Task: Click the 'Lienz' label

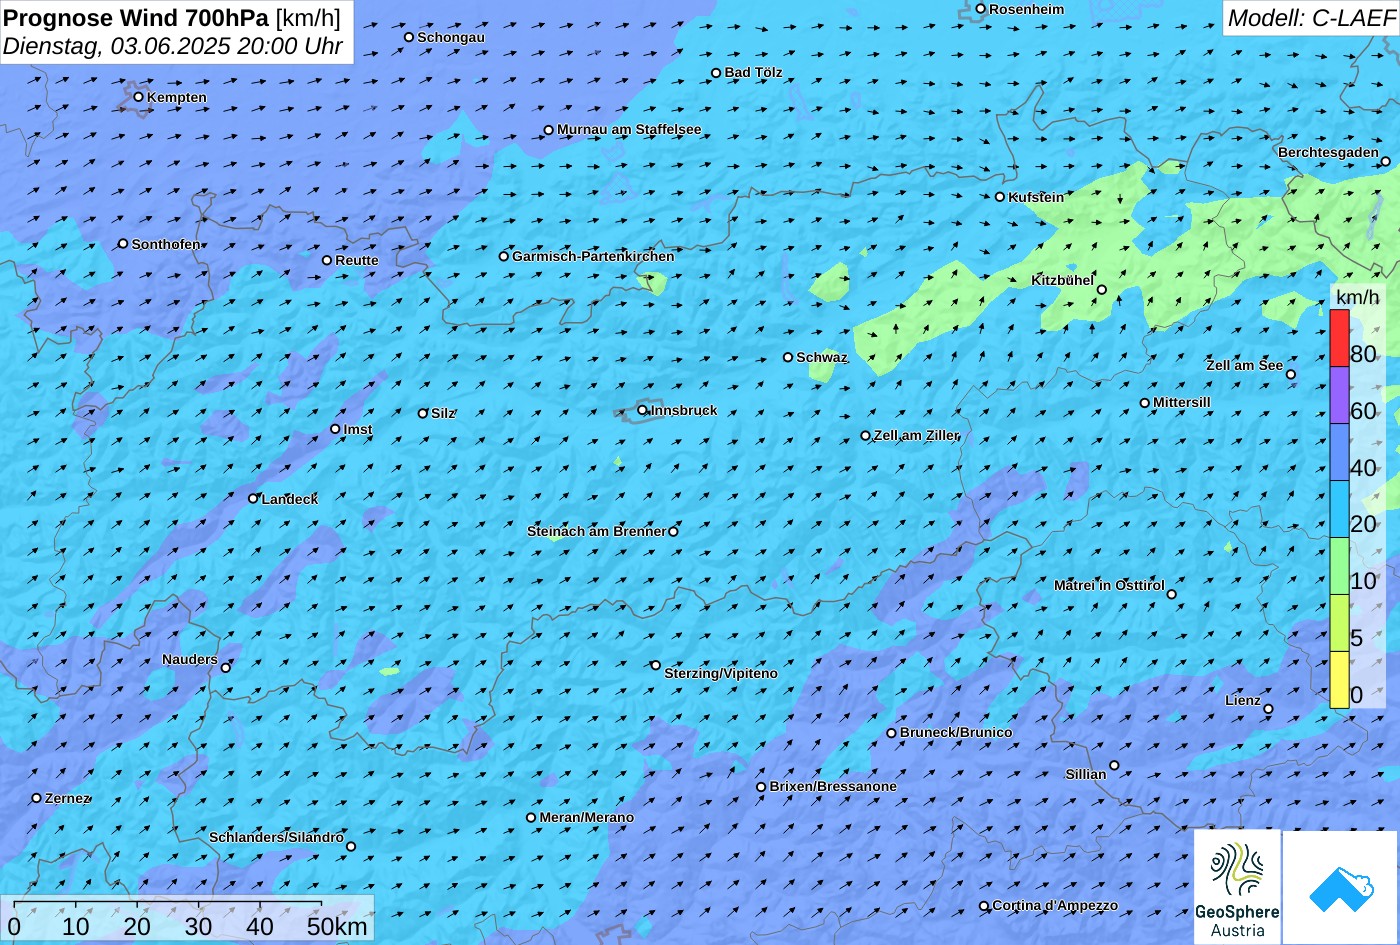Action: click(x=1243, y=700)
